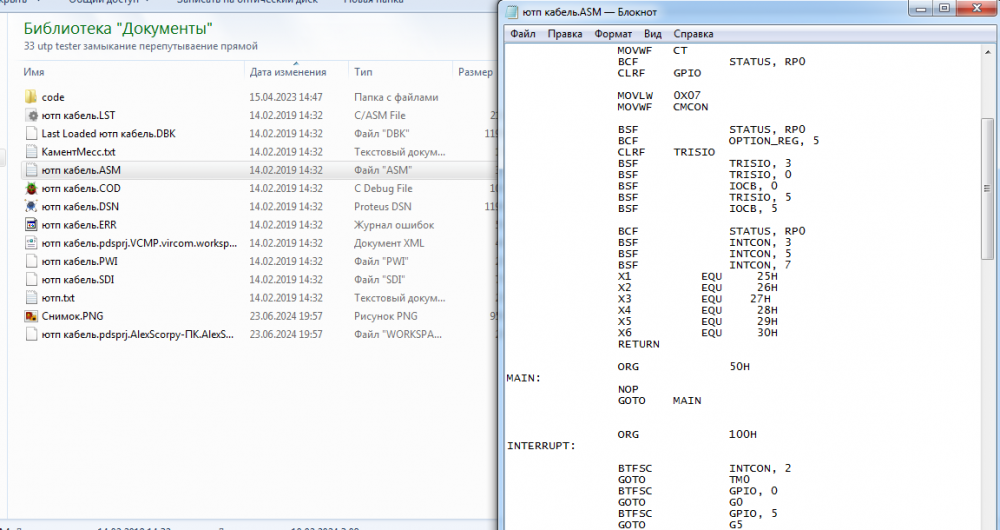Screen dimensions: 1000x530
Task: Click the ютп кабель.COD debug file icon
Action: coord(30,188)
